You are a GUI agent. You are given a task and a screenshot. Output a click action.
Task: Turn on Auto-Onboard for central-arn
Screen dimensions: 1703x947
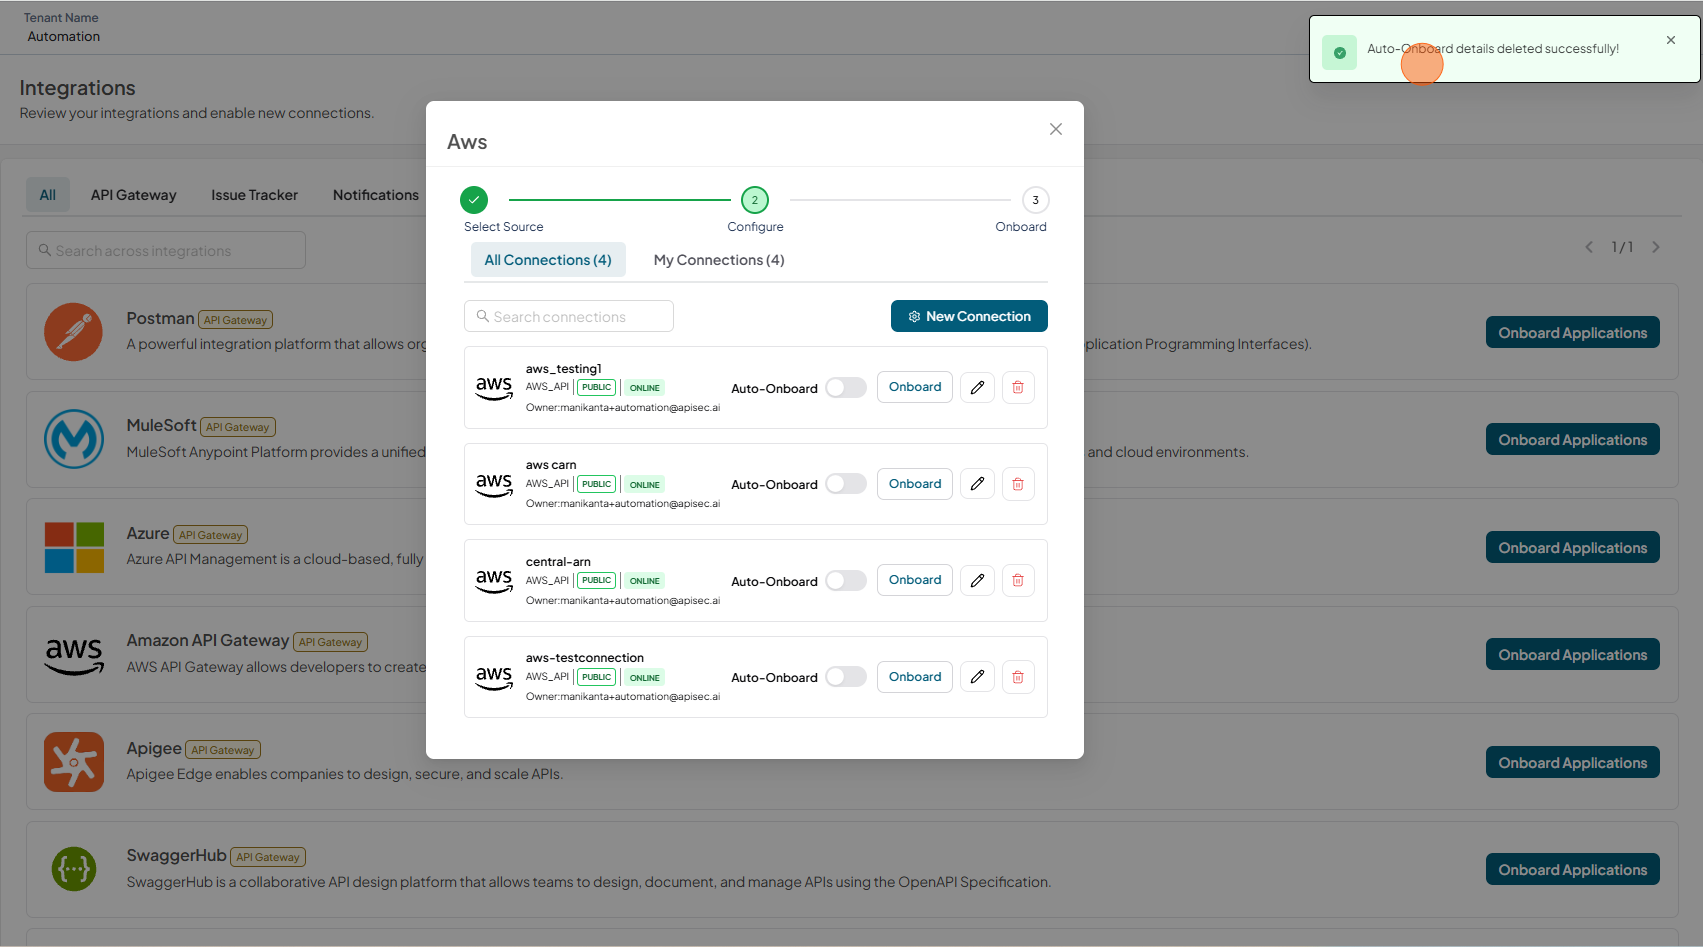click(x=846, y=581)
